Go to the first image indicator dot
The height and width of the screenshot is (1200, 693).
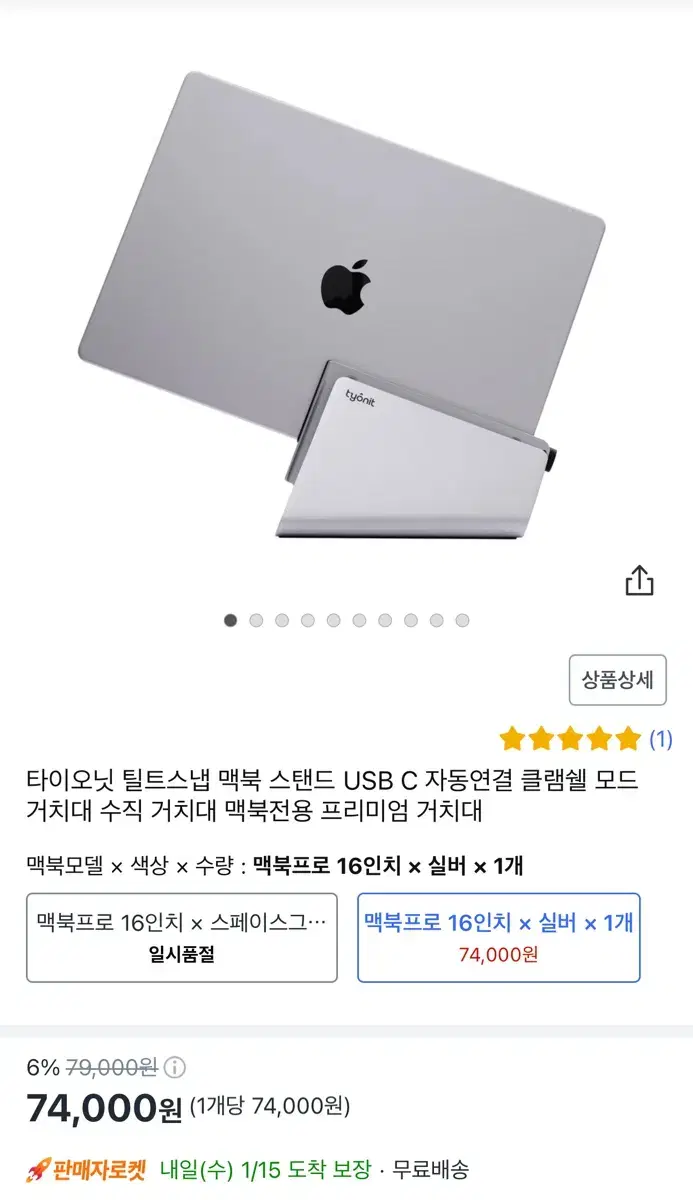coord(231,620)
